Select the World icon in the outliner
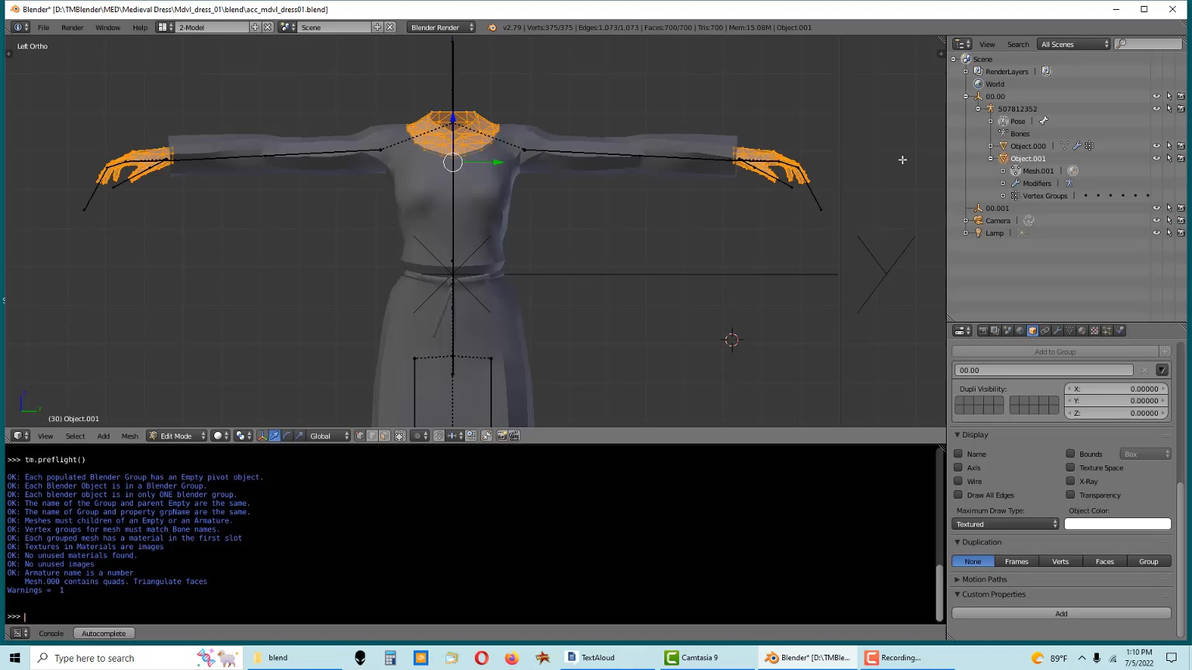The height and width of the screenshot is (670, 1192). [x=978, y=84]
